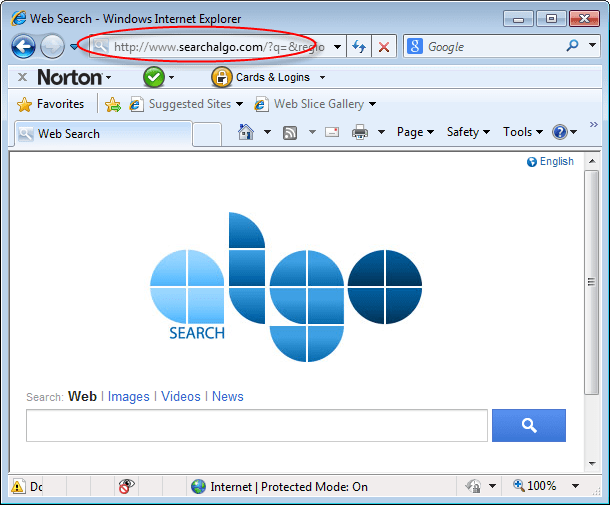Open the Safety menu
Screen dimensions: 610x505
point(468,132)
